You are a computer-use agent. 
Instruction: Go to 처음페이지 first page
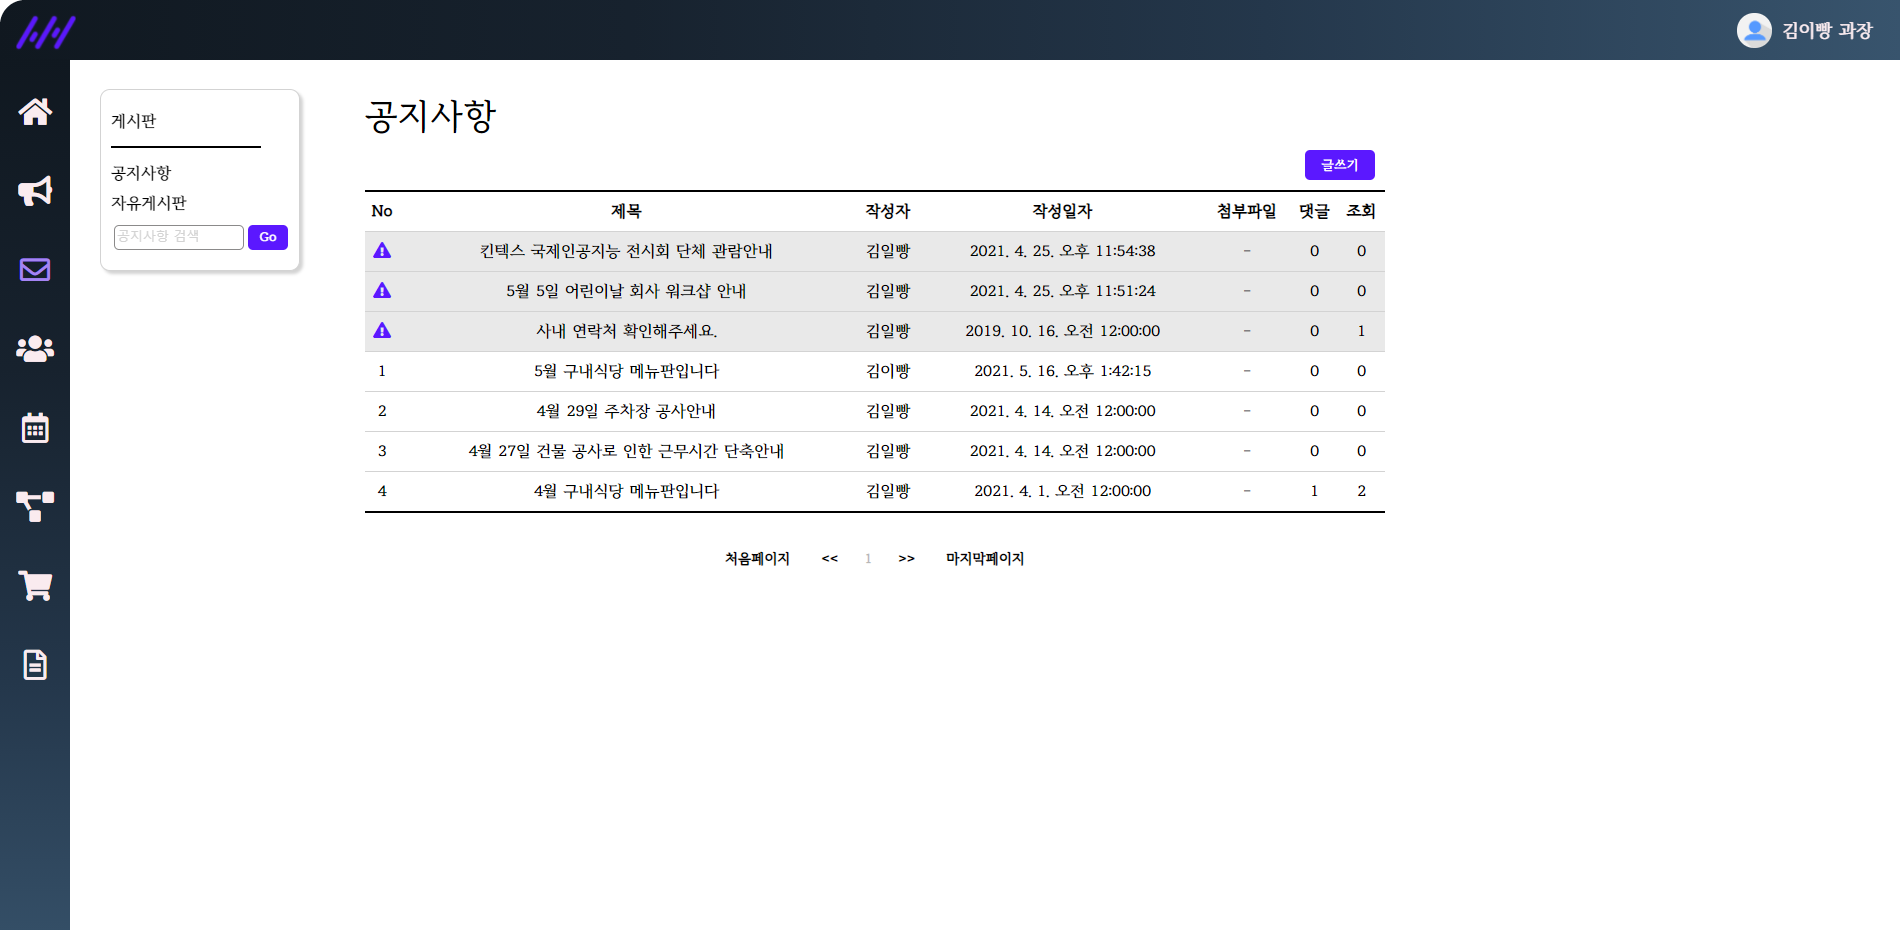[757, 559]
